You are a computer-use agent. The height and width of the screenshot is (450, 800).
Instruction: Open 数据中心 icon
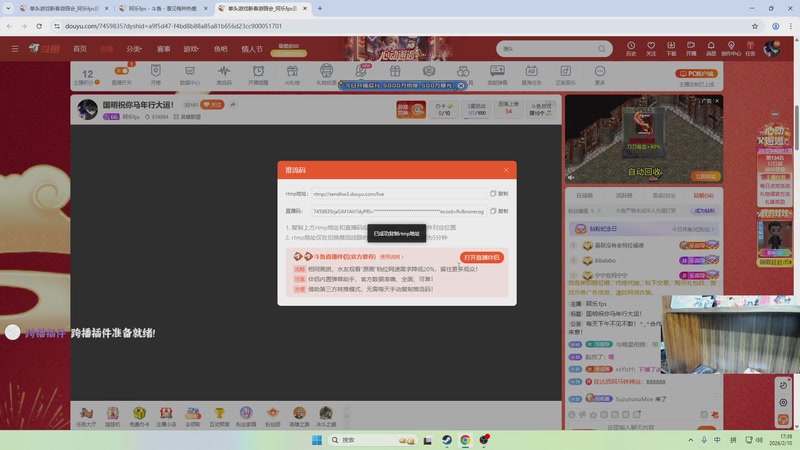click(190, 74)
